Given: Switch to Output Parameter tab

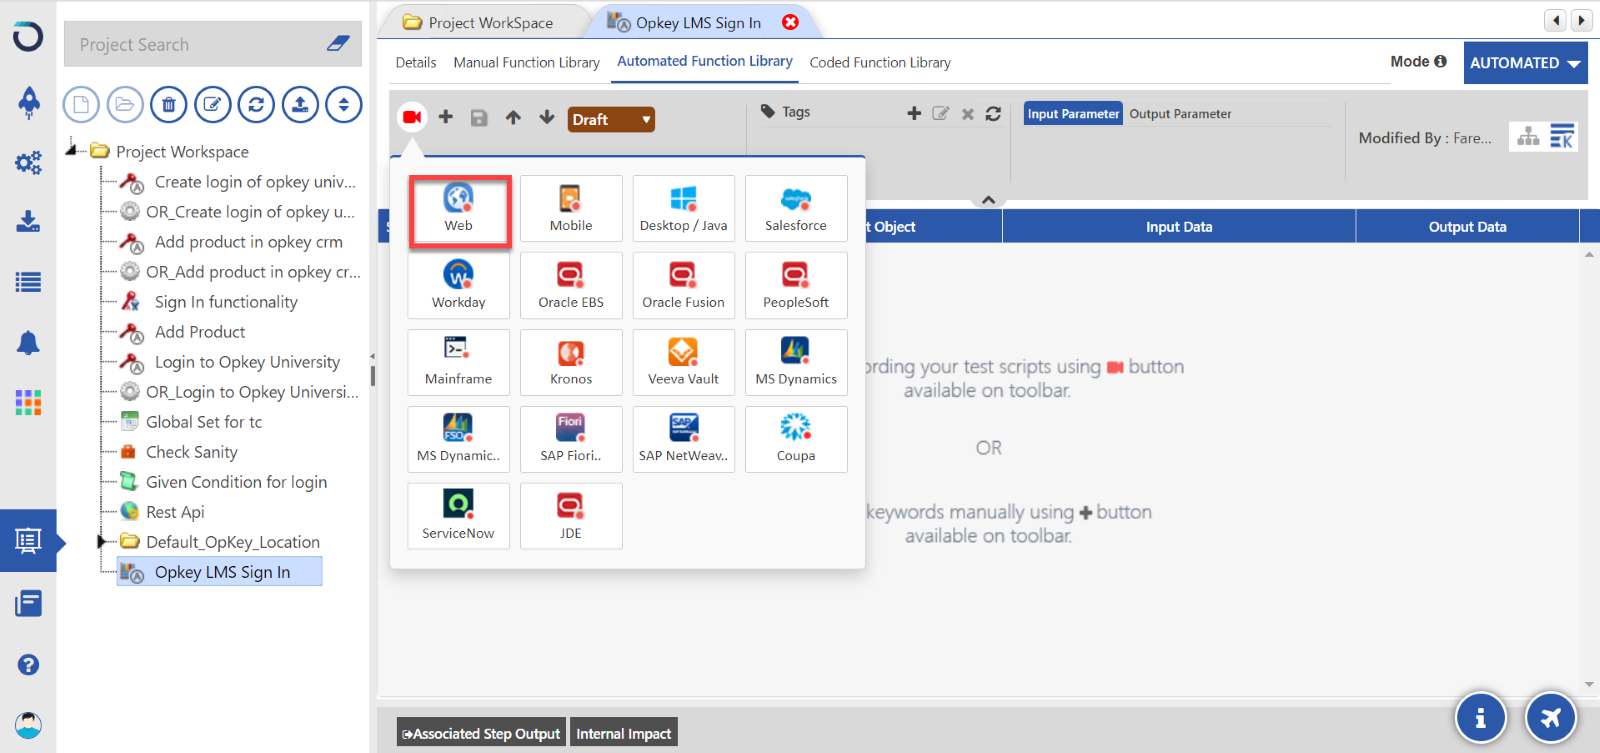Looking at the screenshot, I should tap(1180, 114).
